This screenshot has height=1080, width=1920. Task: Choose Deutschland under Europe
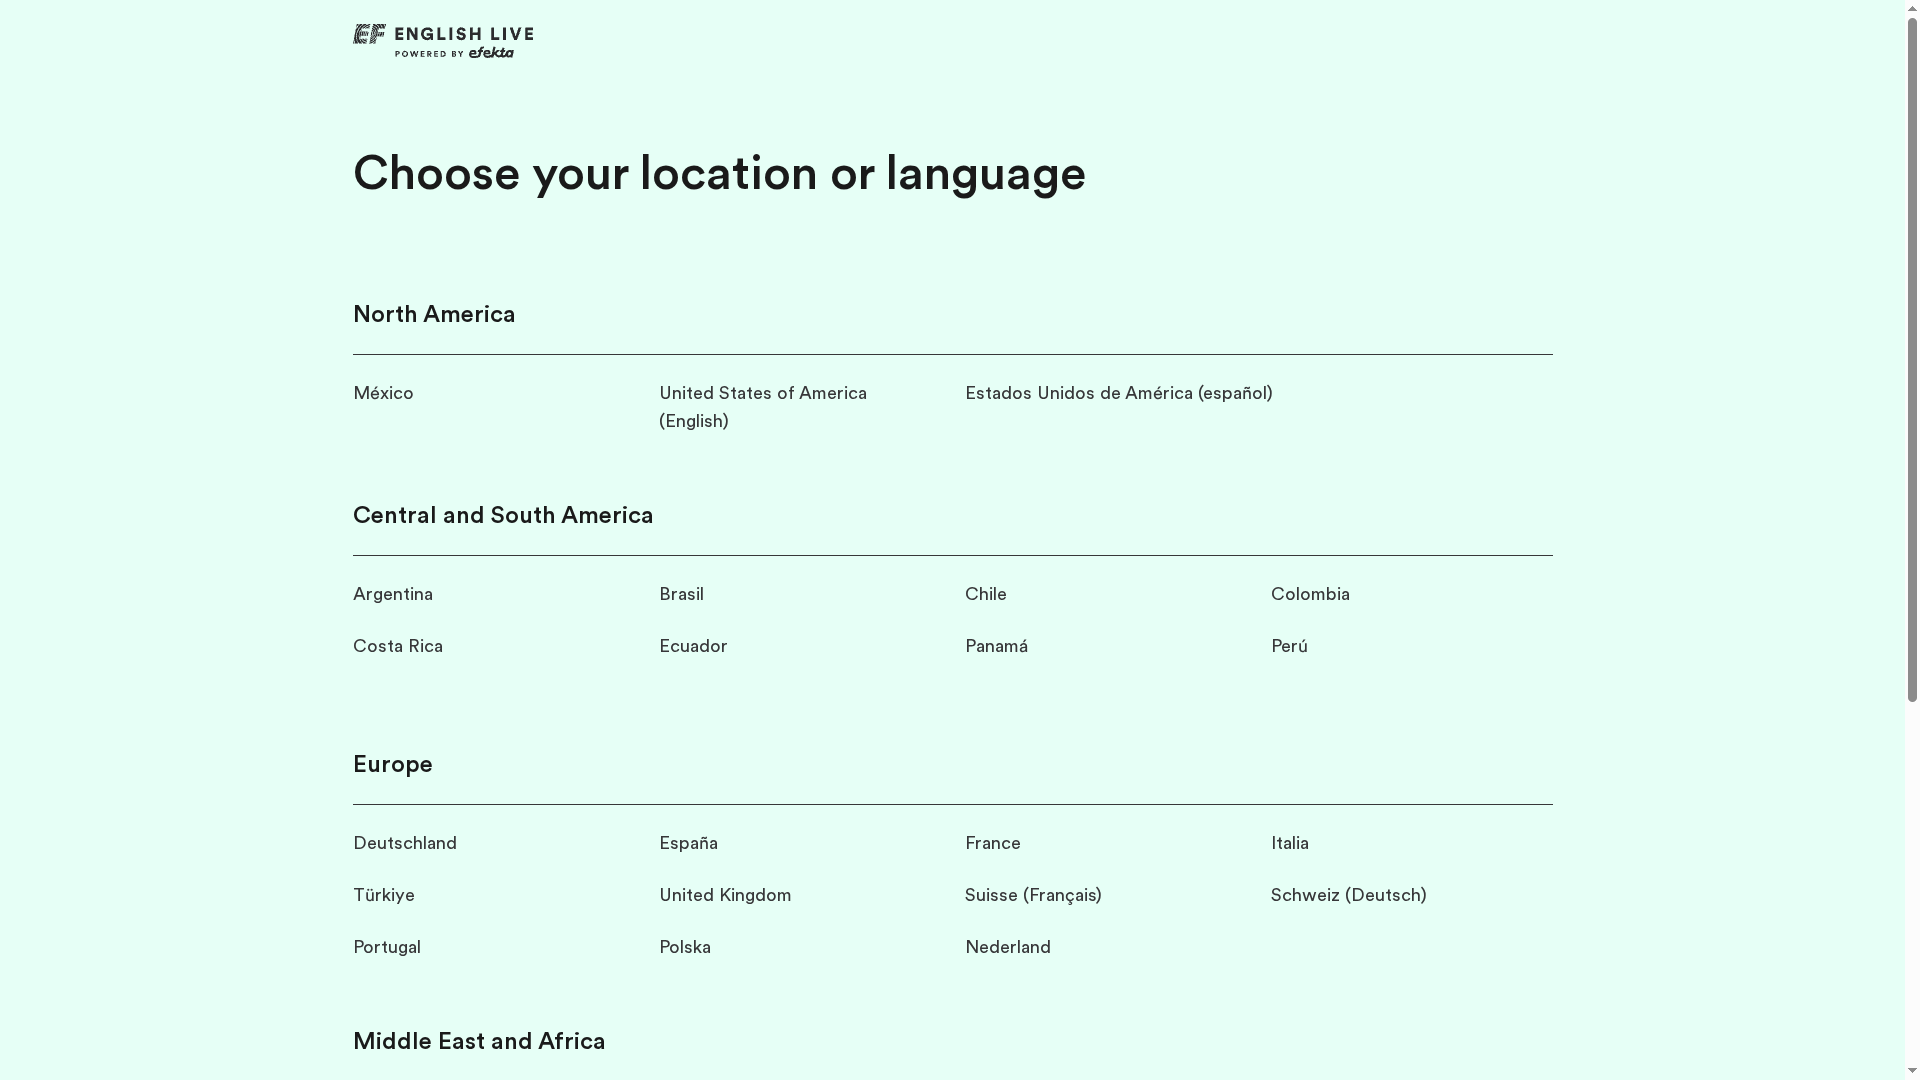(404, 843)
